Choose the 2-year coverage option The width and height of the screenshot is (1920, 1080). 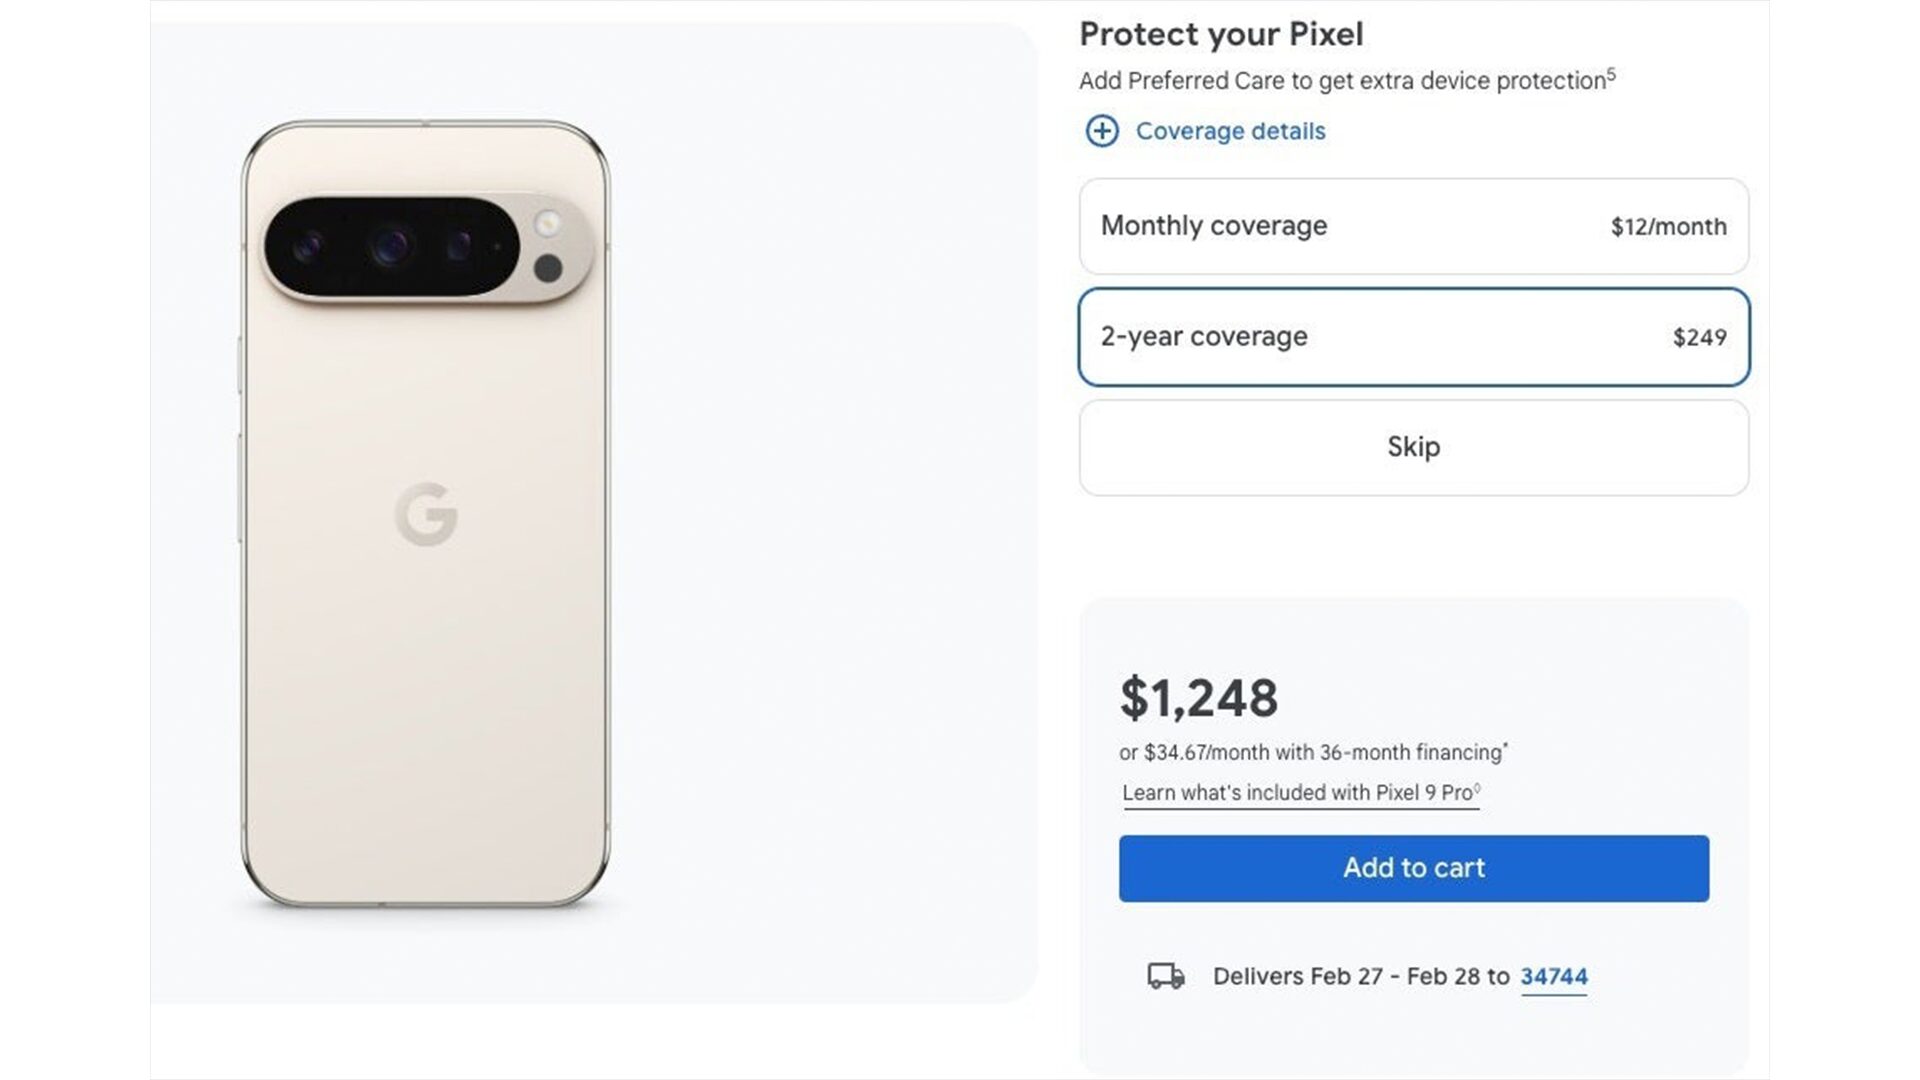point(1413,337)
